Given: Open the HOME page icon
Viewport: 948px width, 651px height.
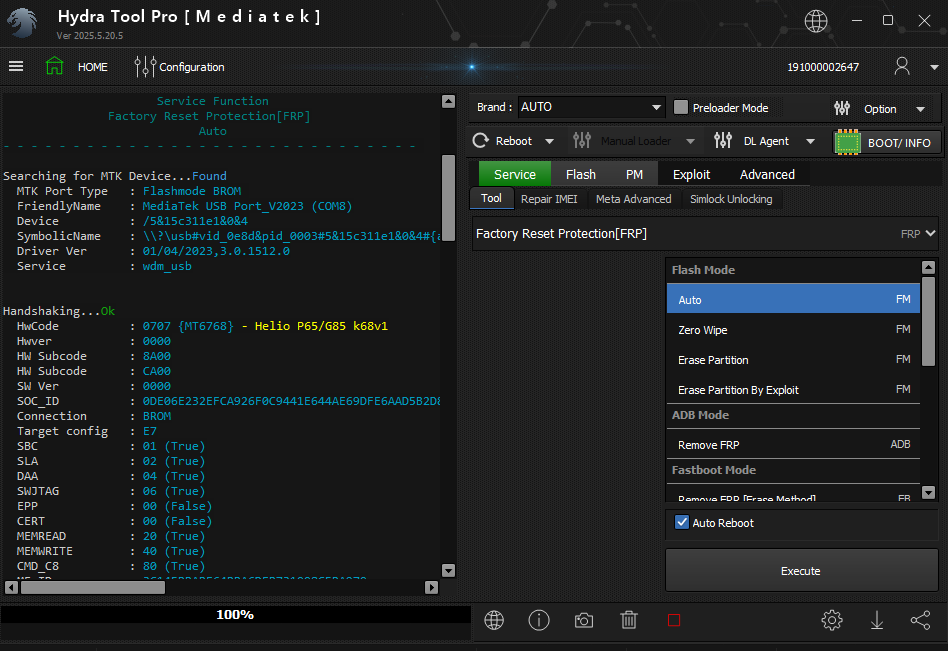Looking at the screenshot, I should point(55,67).
